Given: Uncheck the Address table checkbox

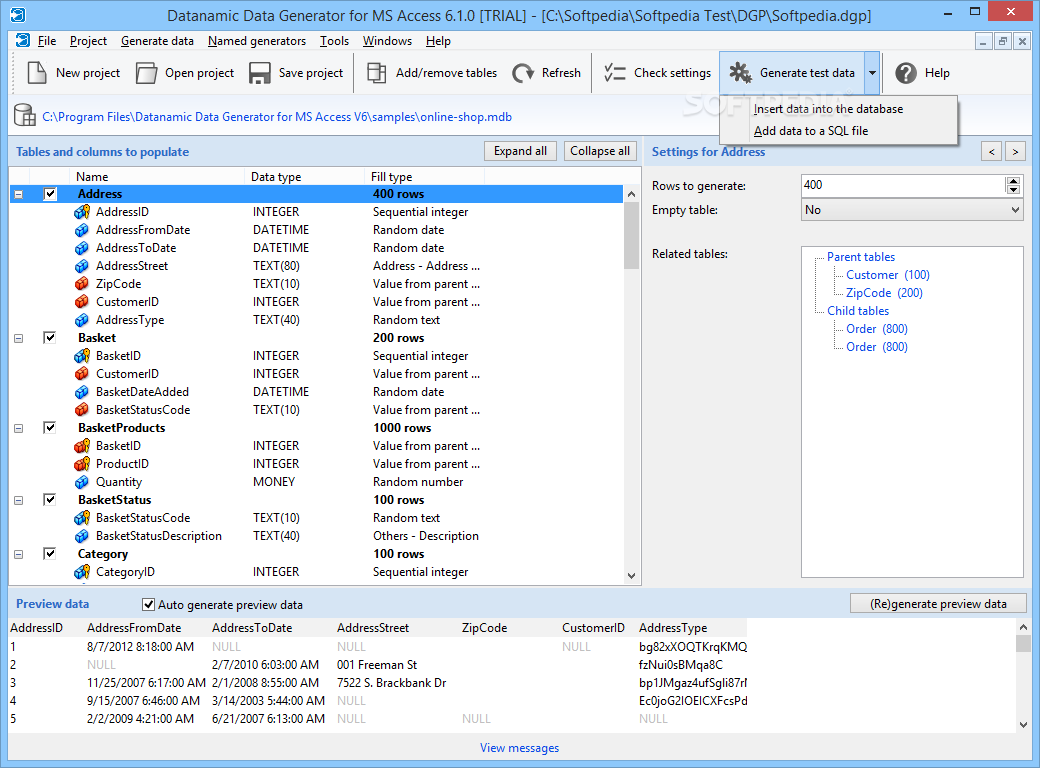Looking at the screenshot, I should 50,194.
